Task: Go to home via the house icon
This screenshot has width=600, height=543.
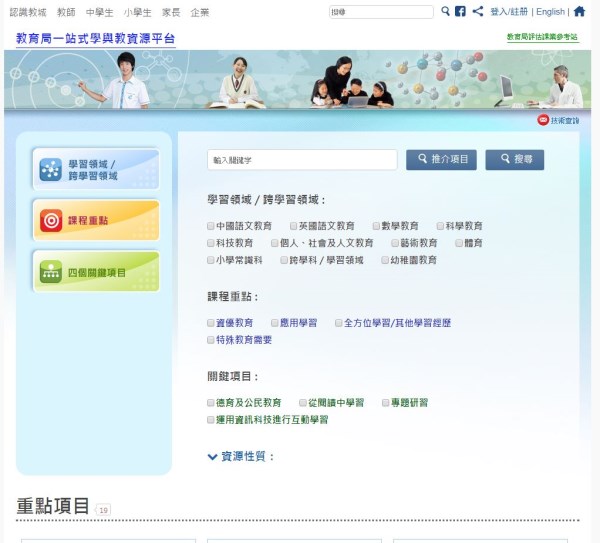Action: coord(579,12)
